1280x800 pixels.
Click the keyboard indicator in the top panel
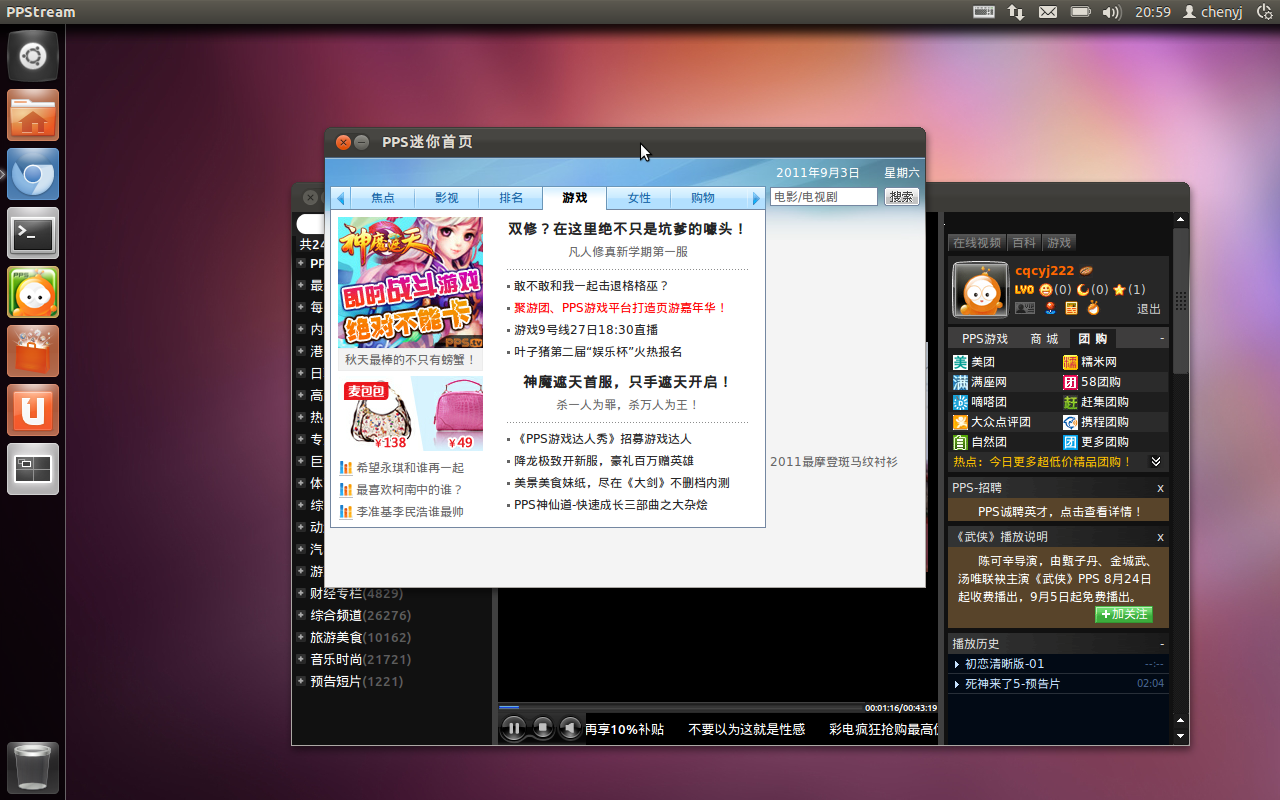click(984, 12)
